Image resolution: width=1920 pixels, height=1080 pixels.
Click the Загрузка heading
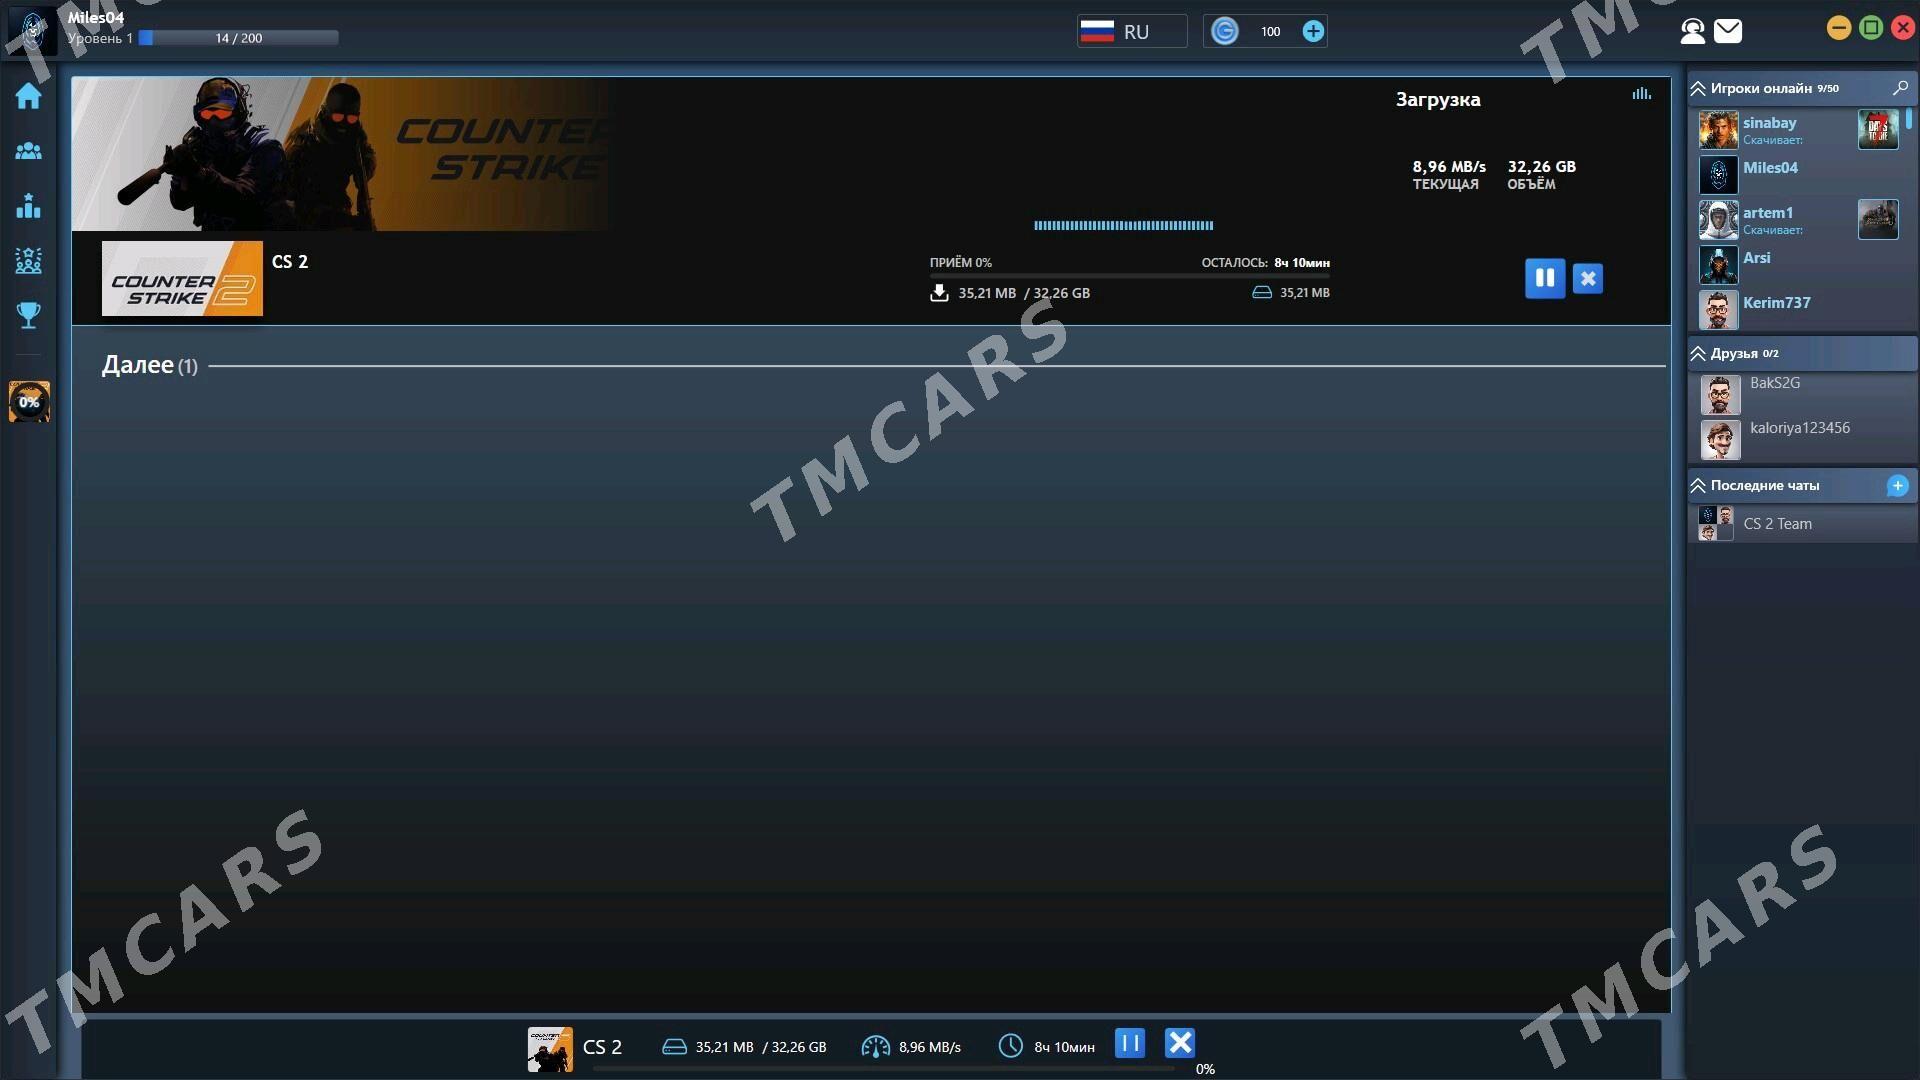1437,99
